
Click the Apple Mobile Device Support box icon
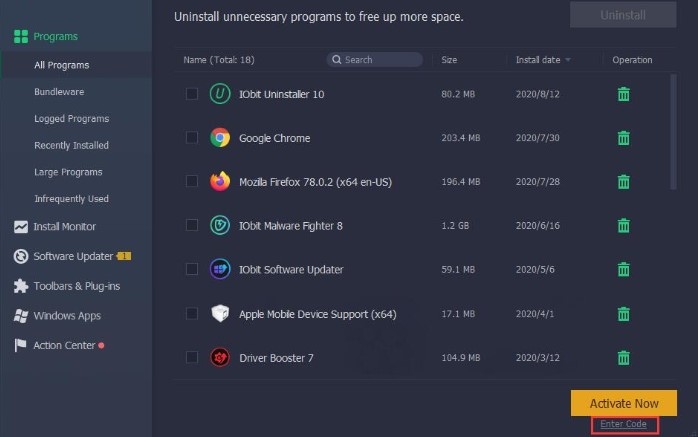(220, 313)
